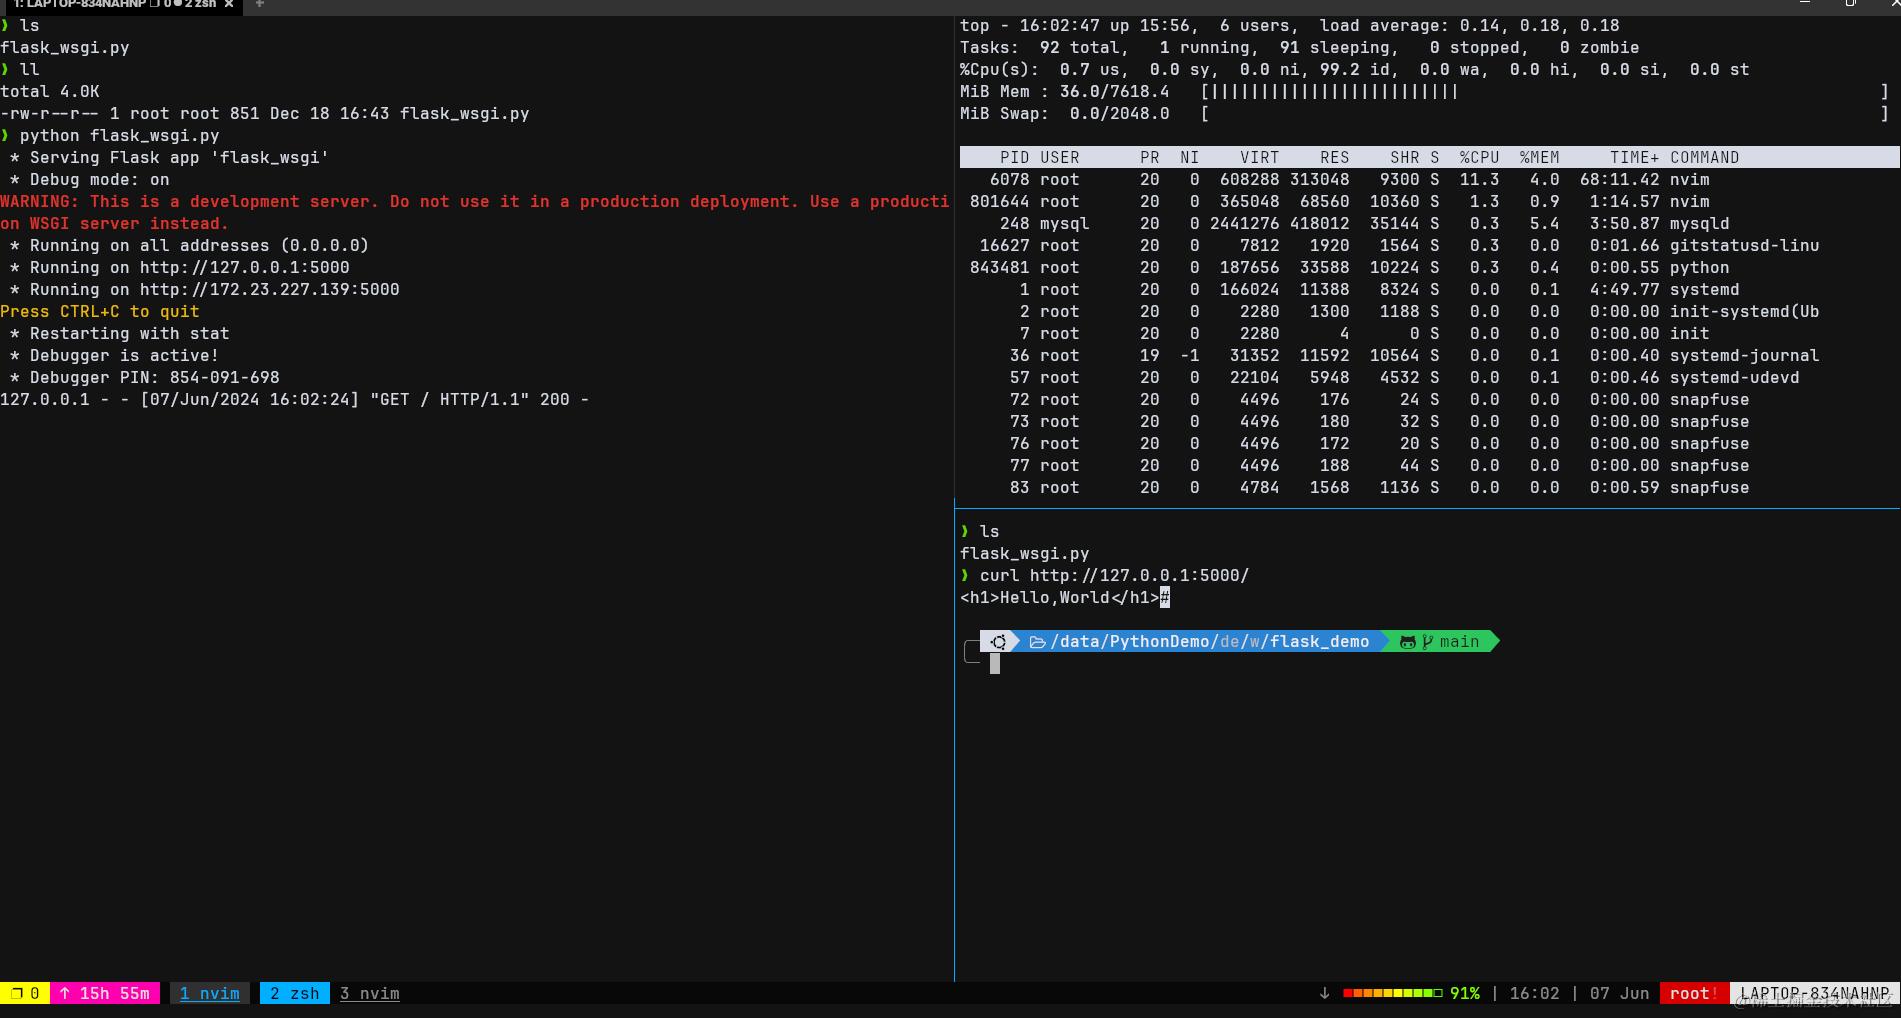Switch to tmux window 1 nvim
Viewport: 1901px width, 1018px height.
click(x=209, y=993)
